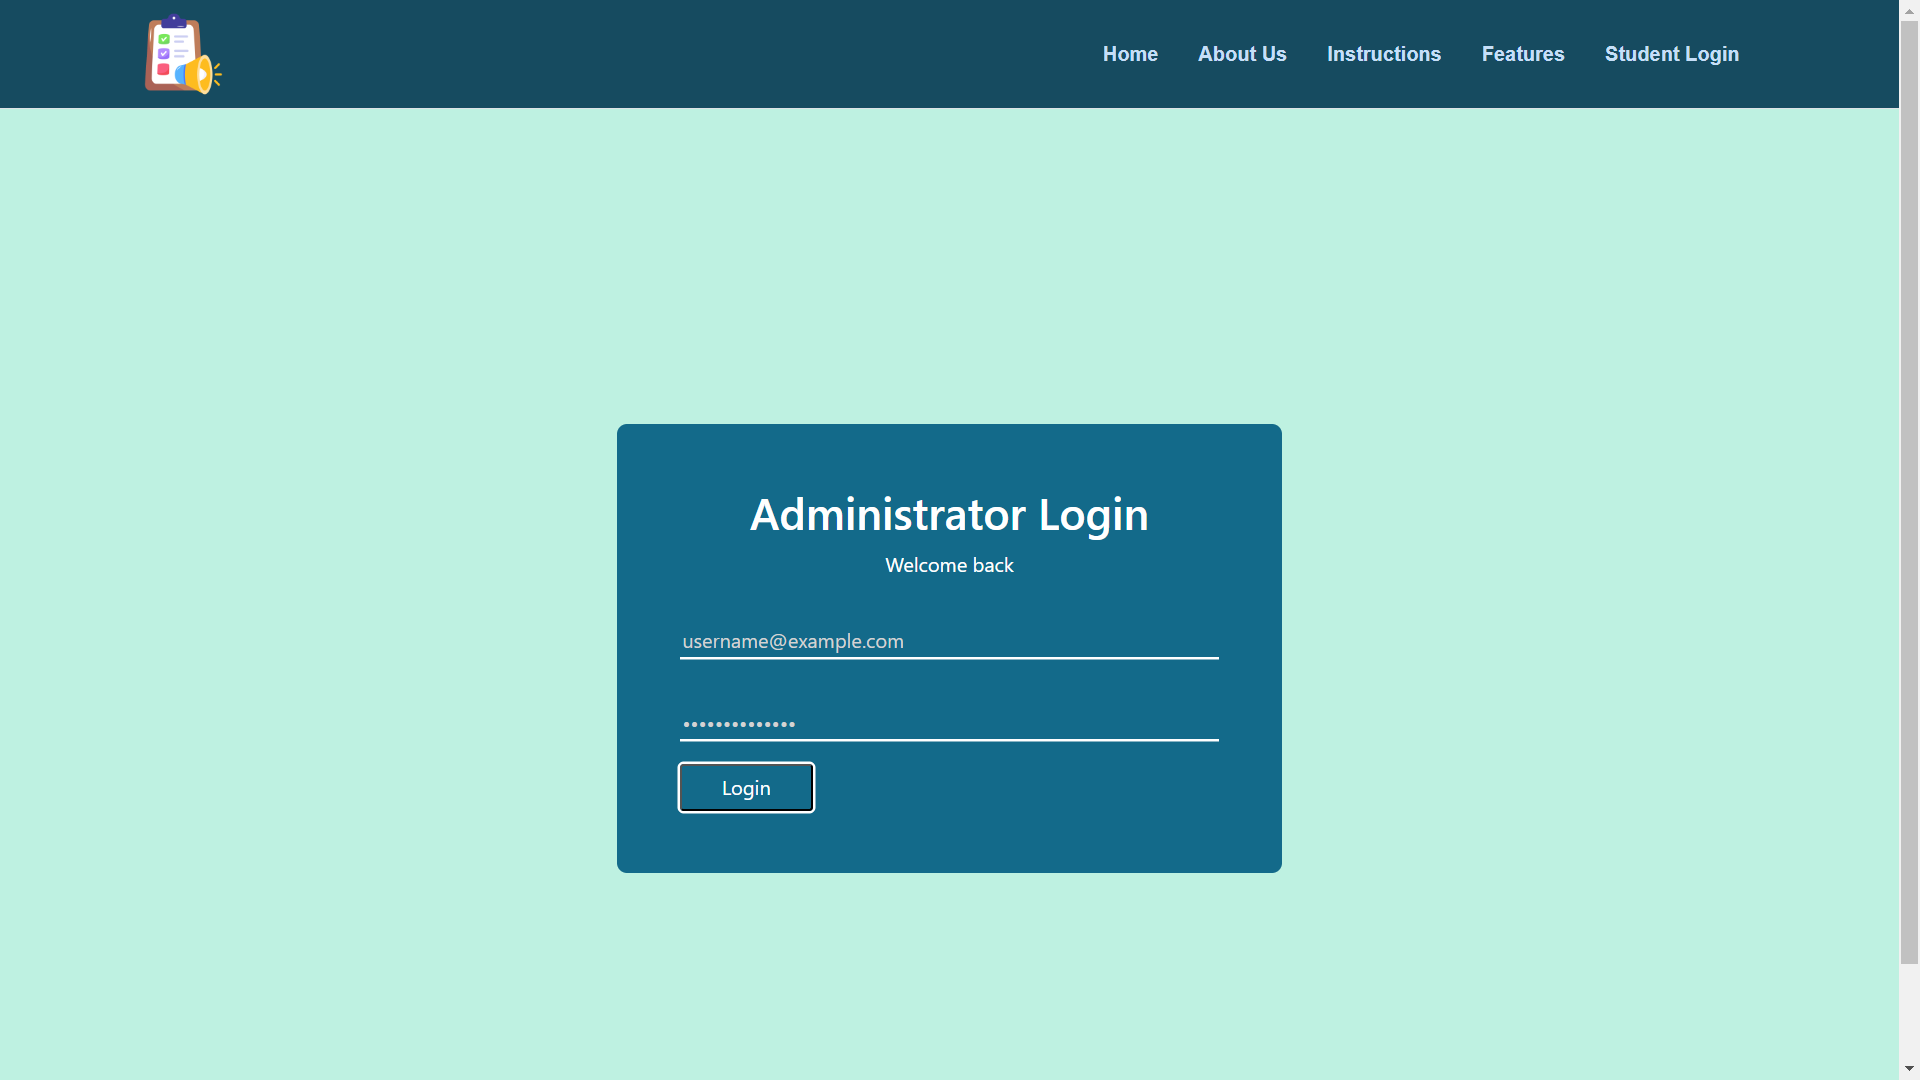1920x1080 pixels.
Task: View the Instructions page
Action: point(1384,53)
